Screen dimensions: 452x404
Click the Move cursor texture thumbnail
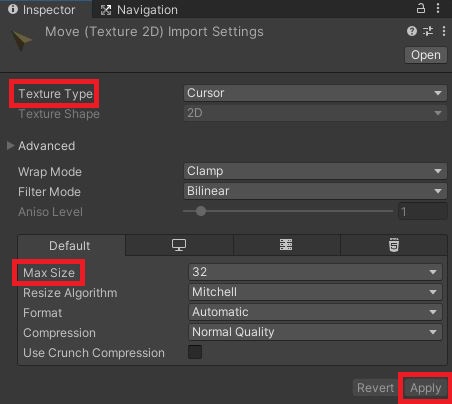pos(21,40)
